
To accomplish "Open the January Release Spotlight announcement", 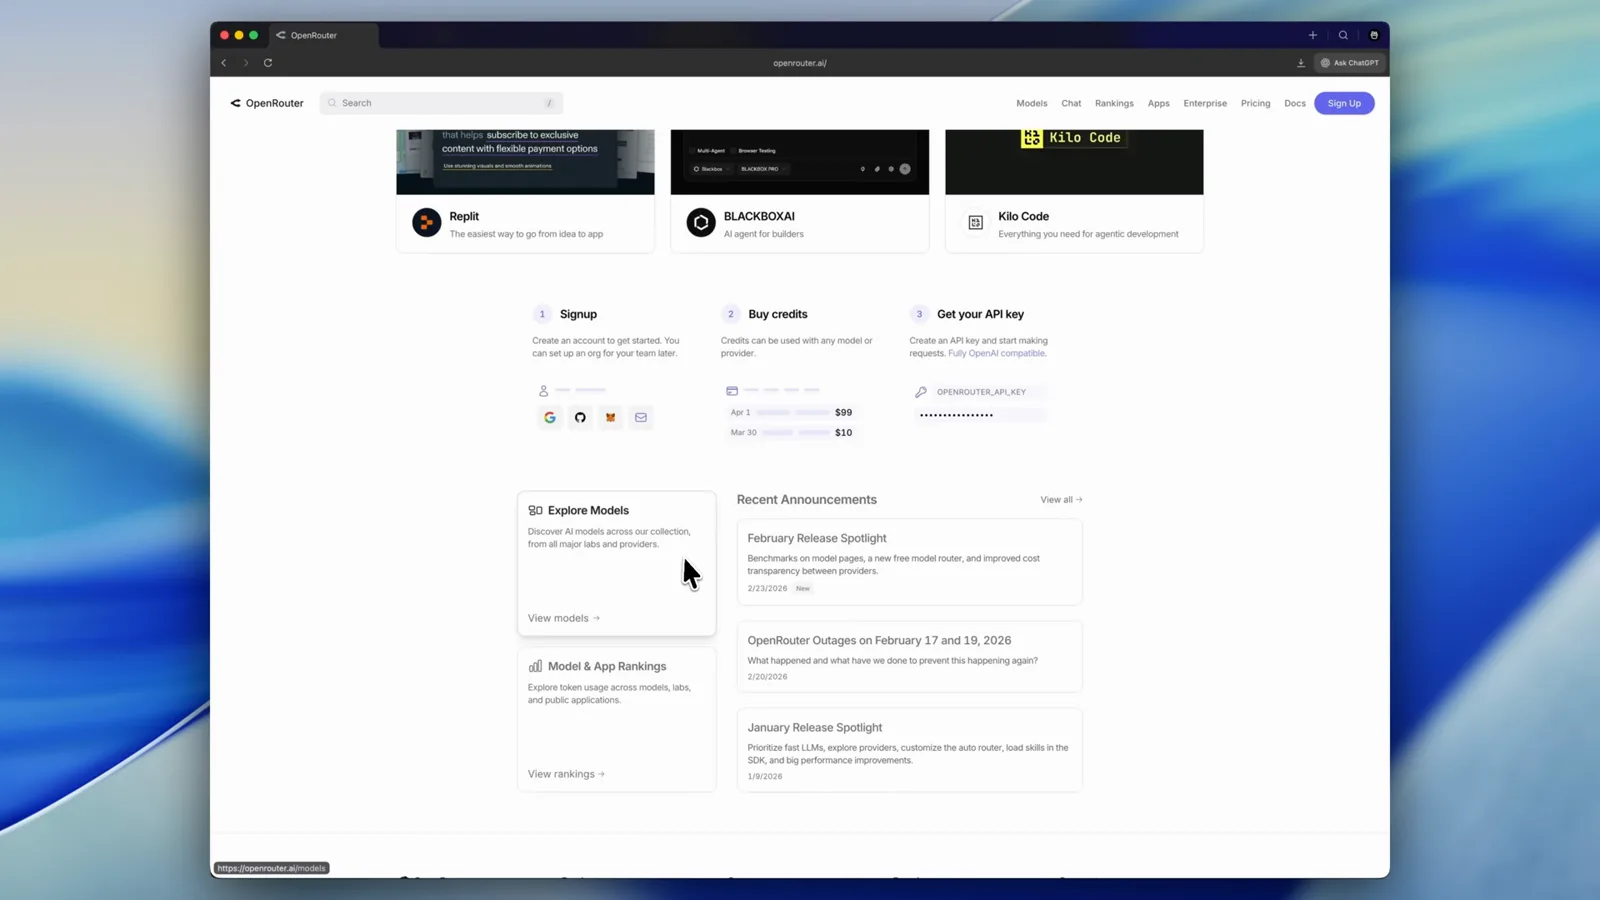I will 909,750.
